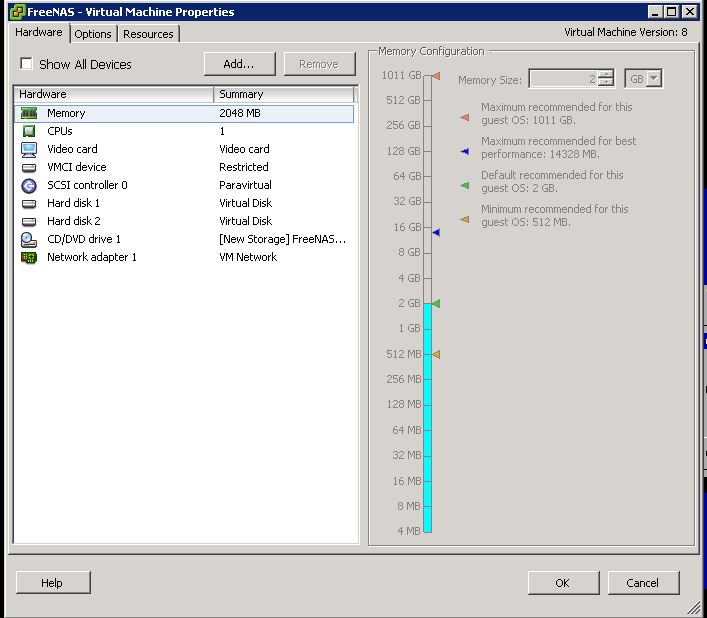Enable the Show All Devices checkbox
707x618 pixels.
(26, 64)
